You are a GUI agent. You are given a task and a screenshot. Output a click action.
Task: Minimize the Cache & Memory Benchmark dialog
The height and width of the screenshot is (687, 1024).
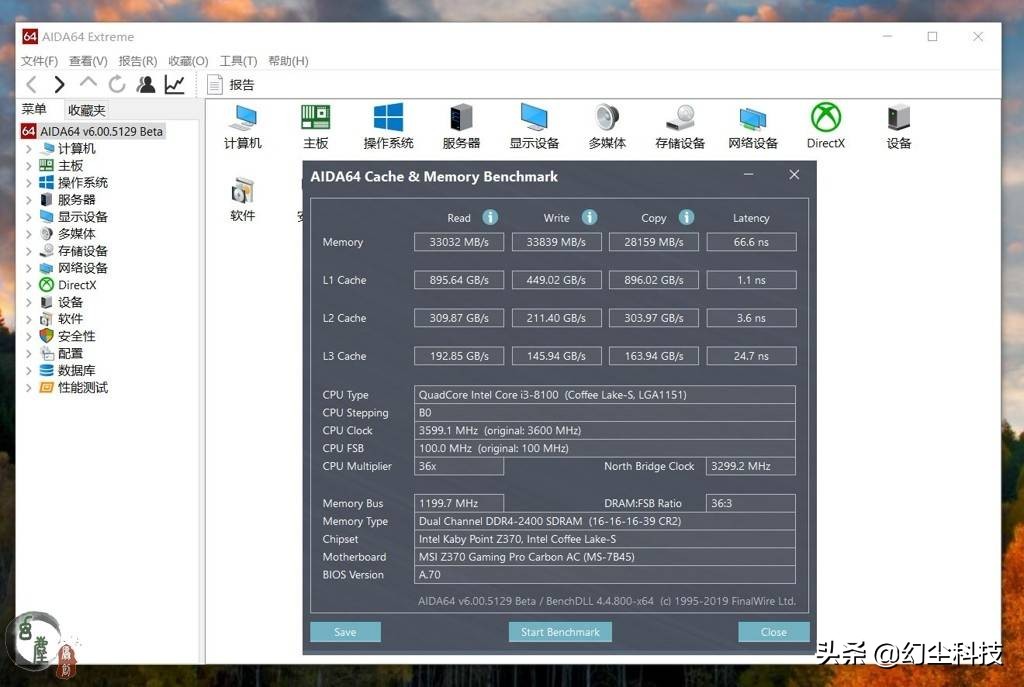coord(748,174)
